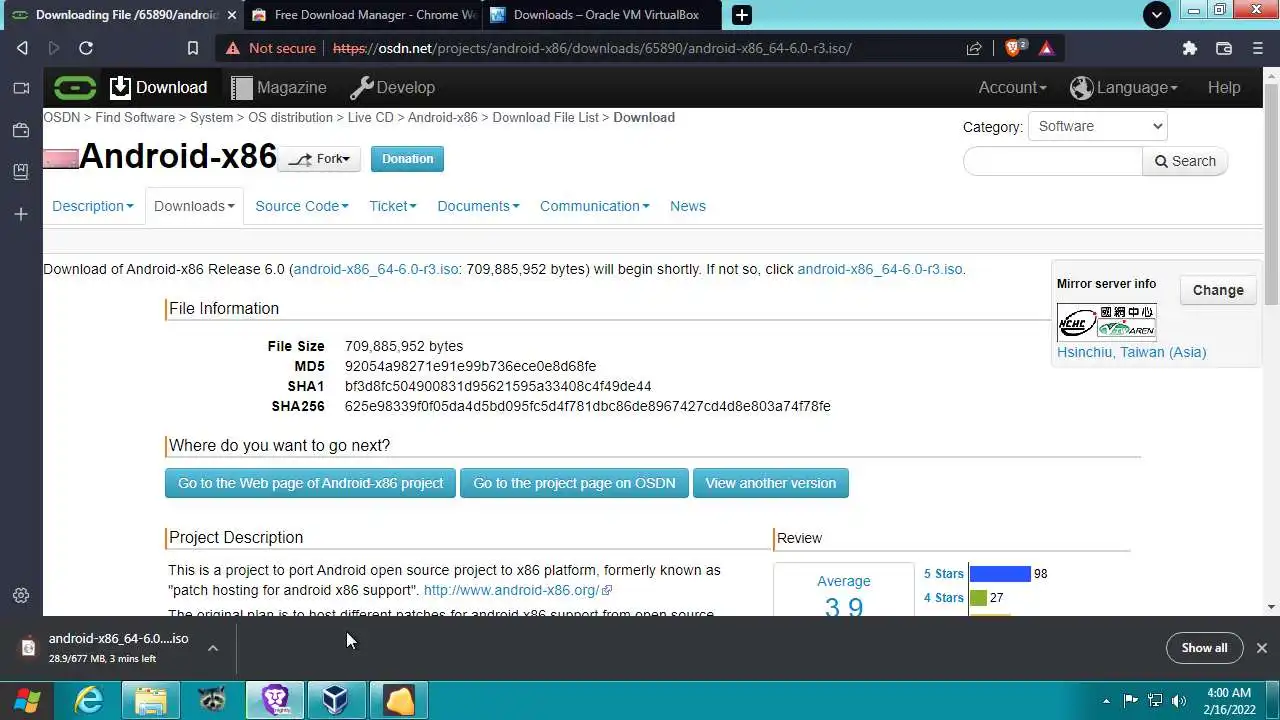The height and width of the screenshot is (720, 1280).
Task: Click the Show all downloads button
Action: point(1204,648)
